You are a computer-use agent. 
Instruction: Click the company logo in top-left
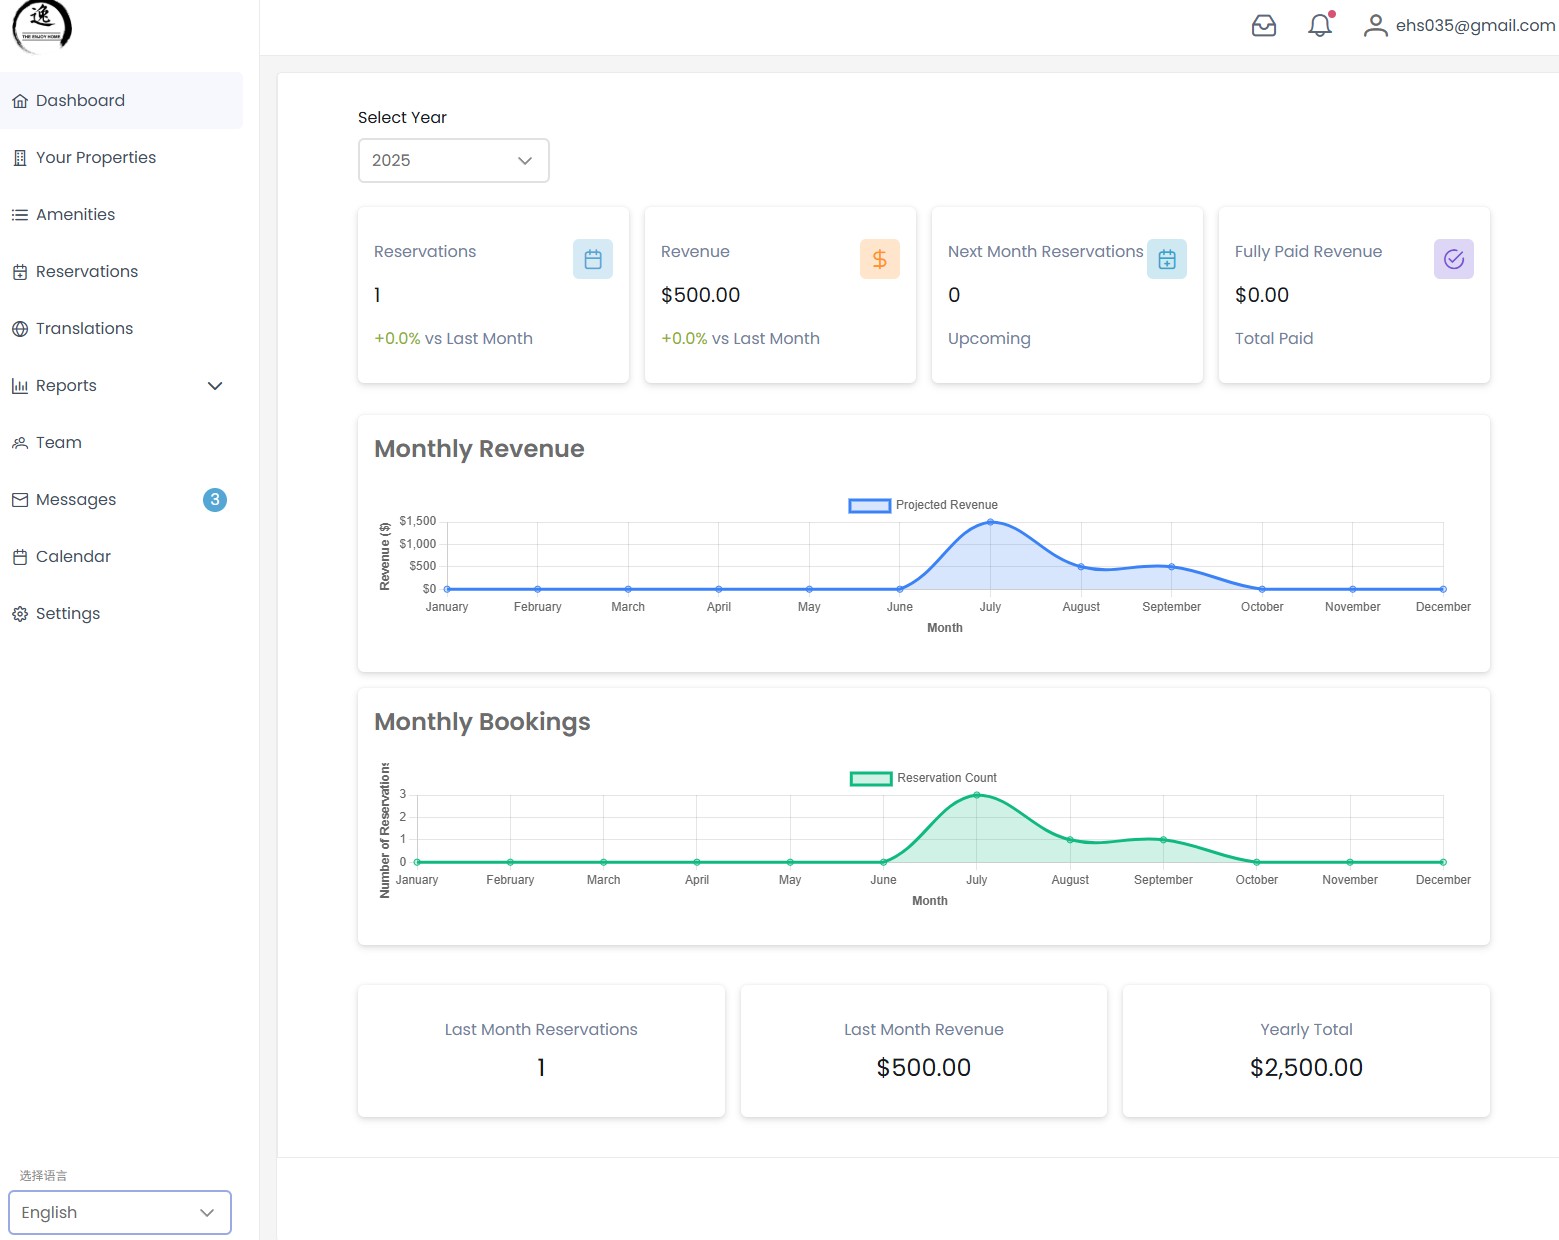click(42, 27)
